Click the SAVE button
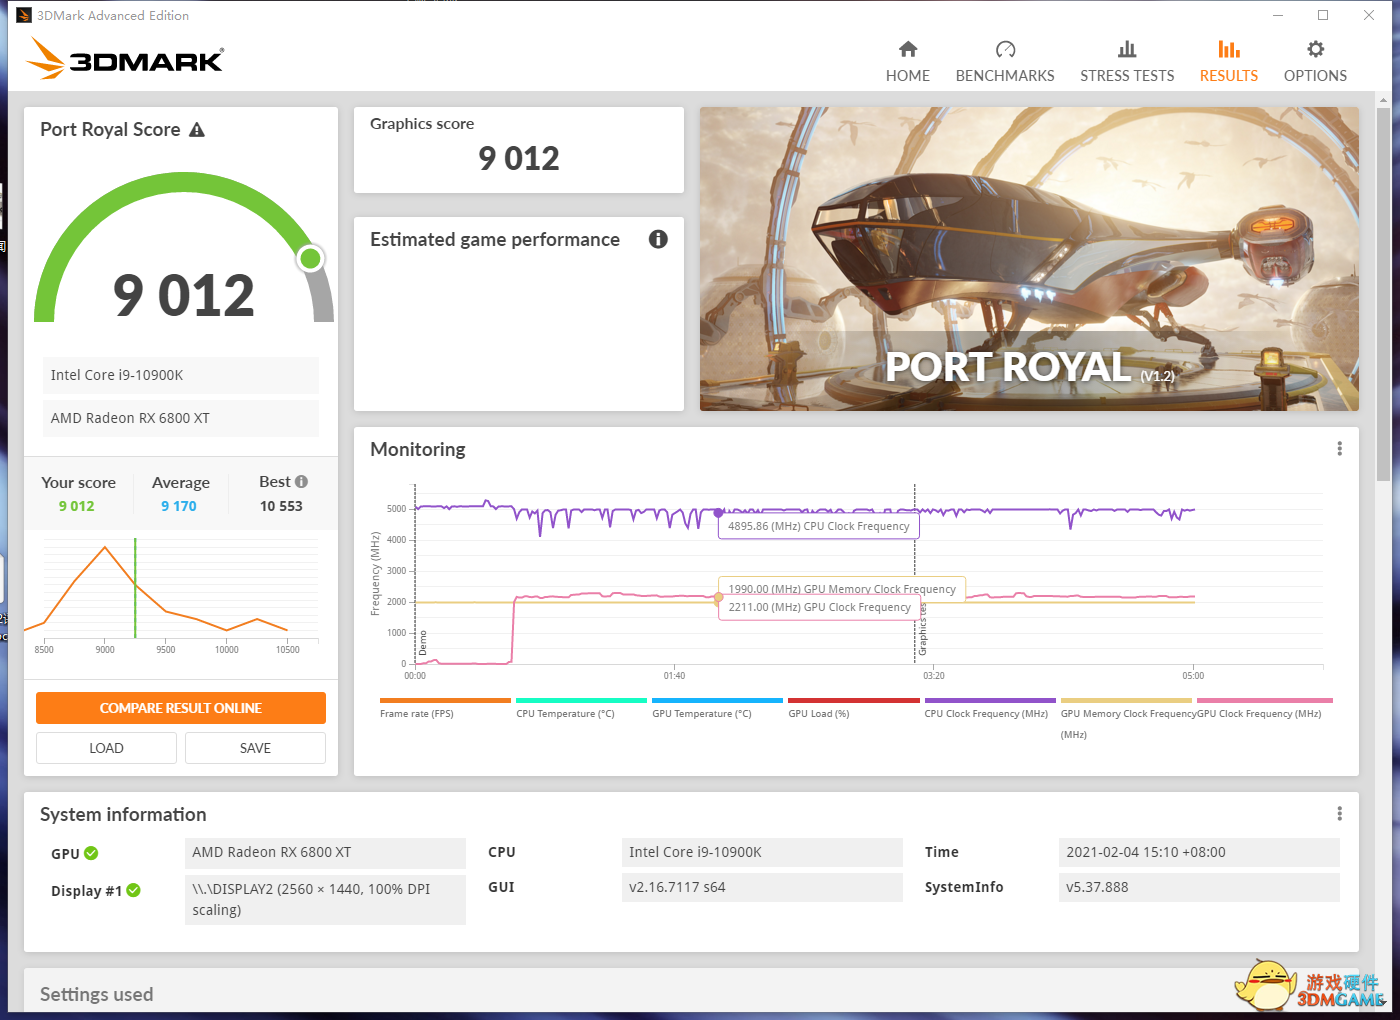 pyautogui.click(x=255, y=748)
